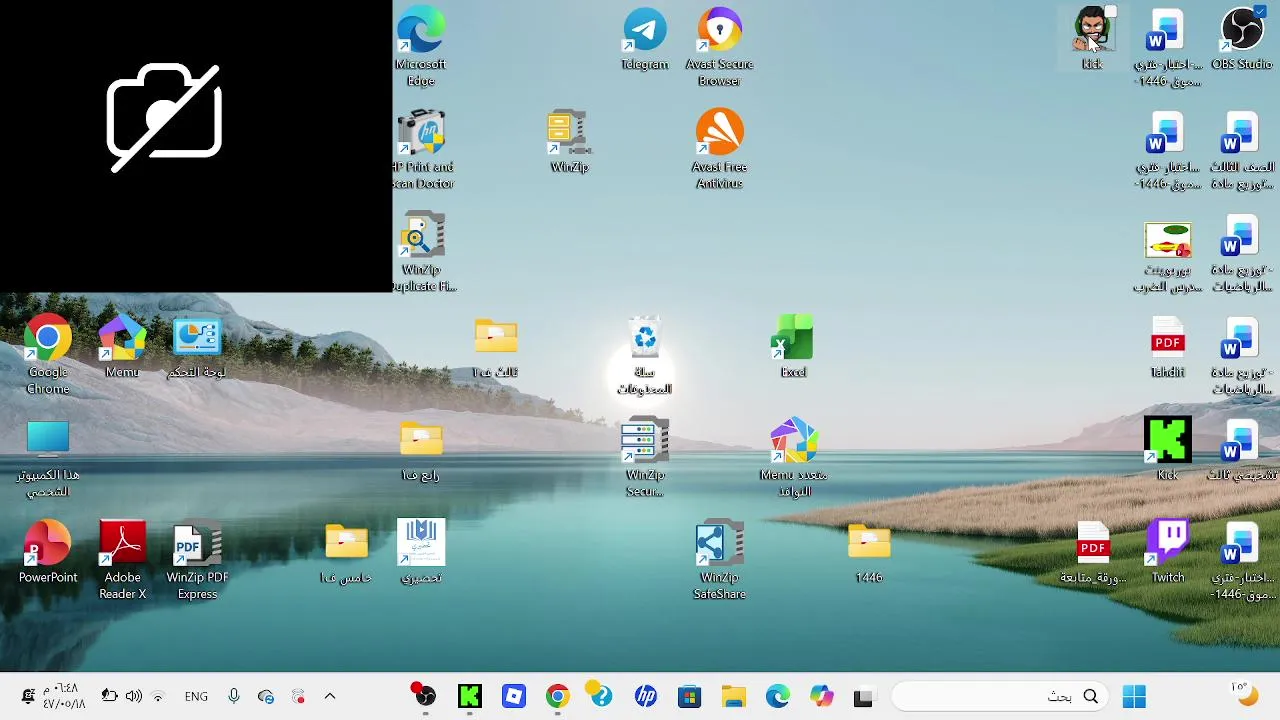1280x720 pixels.
Task: Select the ثالث ف١ folder
Action: (496, 346)
